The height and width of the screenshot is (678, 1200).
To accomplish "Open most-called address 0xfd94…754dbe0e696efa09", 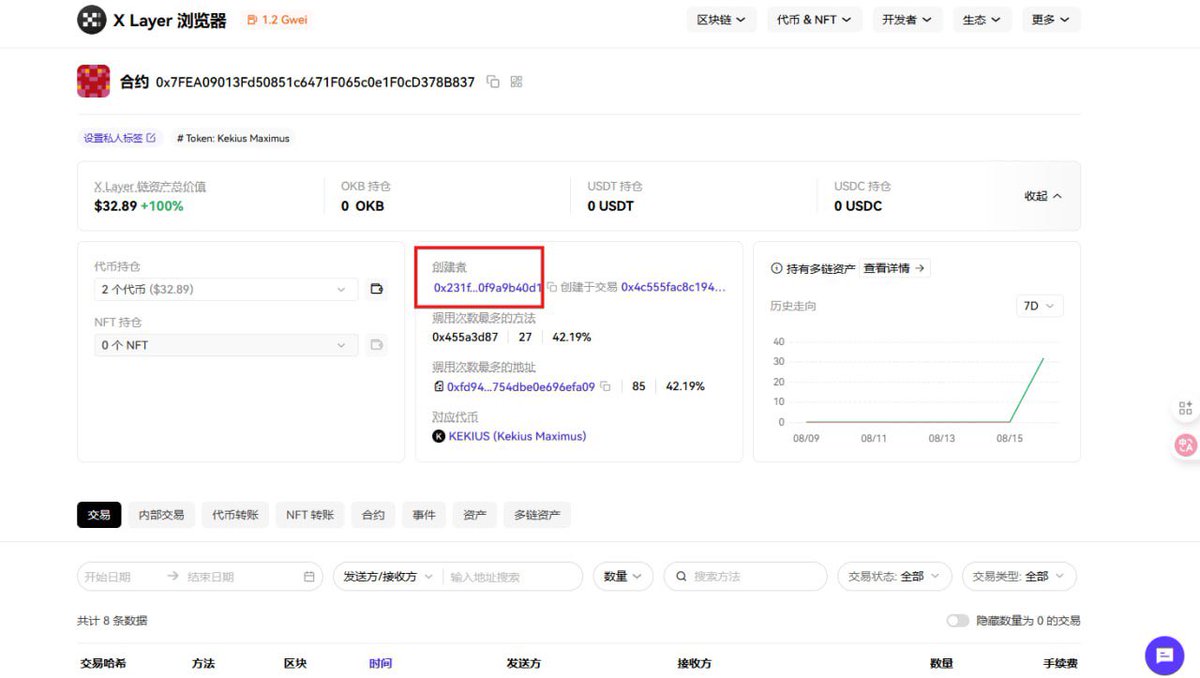I will [x=521, y=386].
